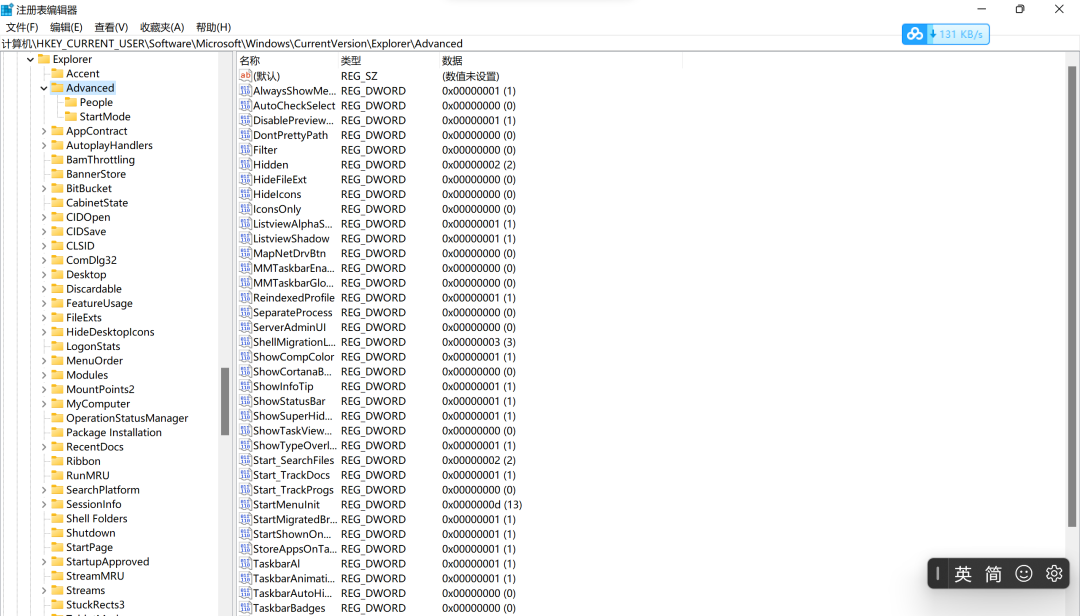
Task: Expand the StartupApproved node
Action: click(x=44, y=562)
